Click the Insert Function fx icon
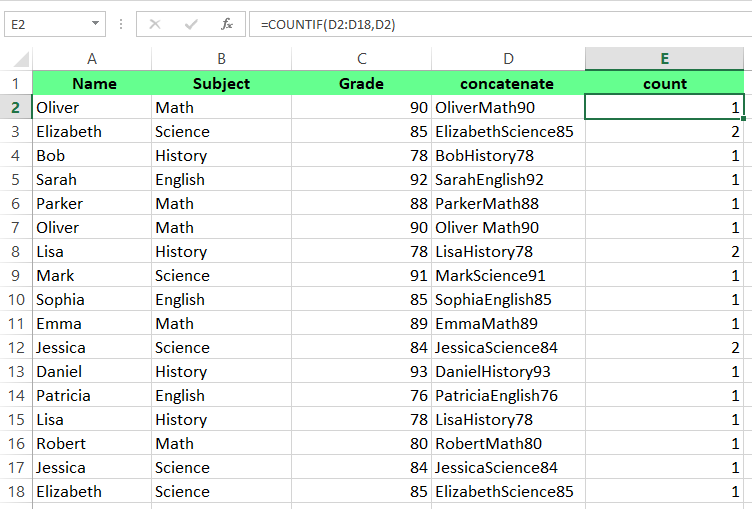The width and height of the screenshot is (752, 509). pyautogui.click(x=227, y=24)
